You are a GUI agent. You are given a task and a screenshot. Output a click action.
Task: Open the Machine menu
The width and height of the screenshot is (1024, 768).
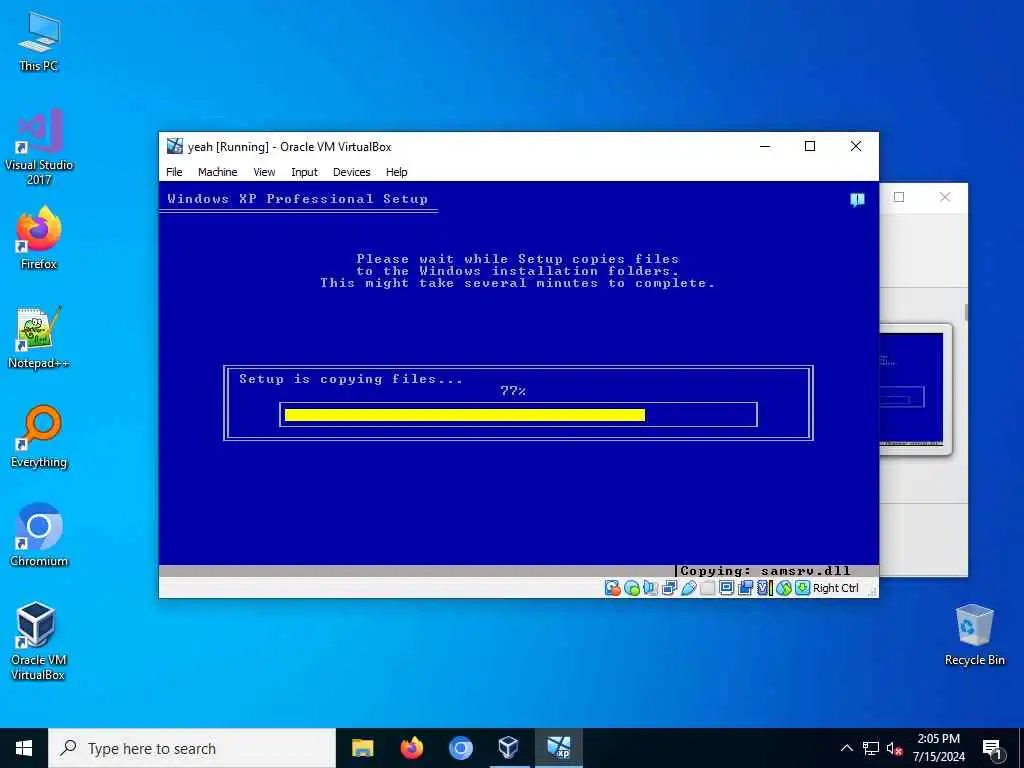coord(217,172)
